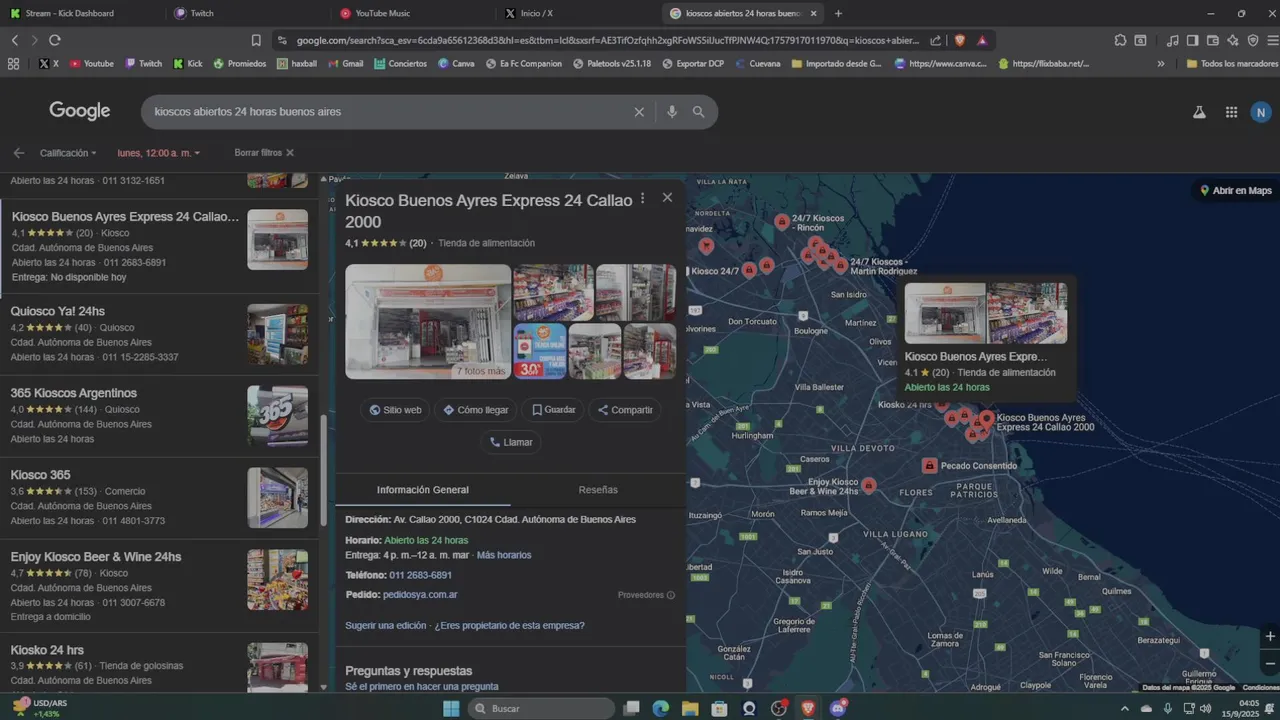This screenshot has width=1280, height=720.
Task: Bookmark this page icon in address bar
Action: (x=256, y=40)
